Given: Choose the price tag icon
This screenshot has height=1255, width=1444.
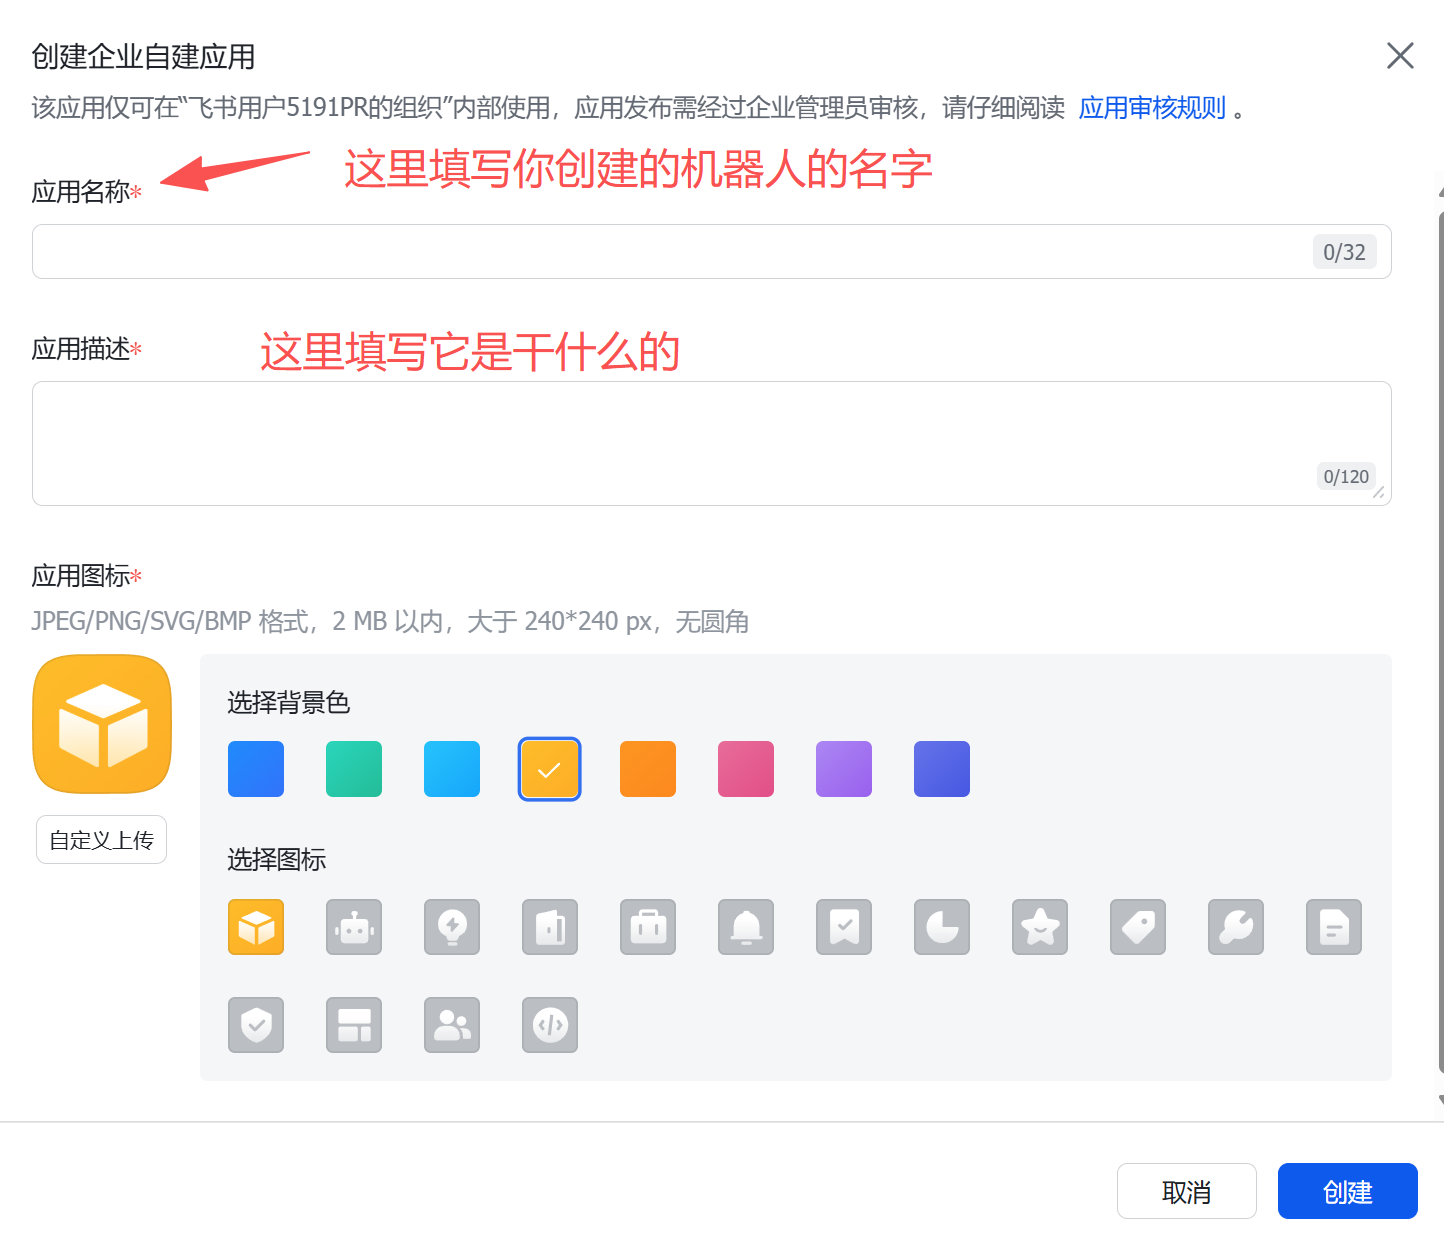Looking at the screenshot, I should point(1137,927).
